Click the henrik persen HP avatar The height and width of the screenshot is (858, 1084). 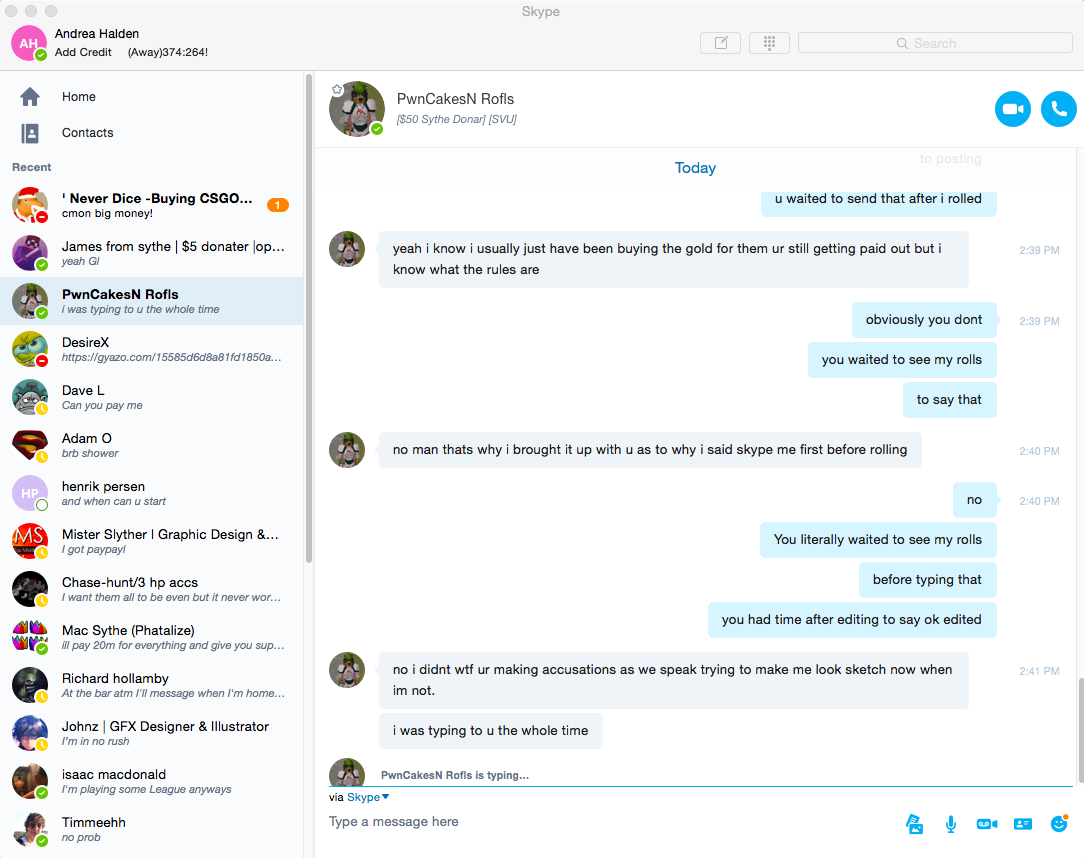(x=30, y=493)
